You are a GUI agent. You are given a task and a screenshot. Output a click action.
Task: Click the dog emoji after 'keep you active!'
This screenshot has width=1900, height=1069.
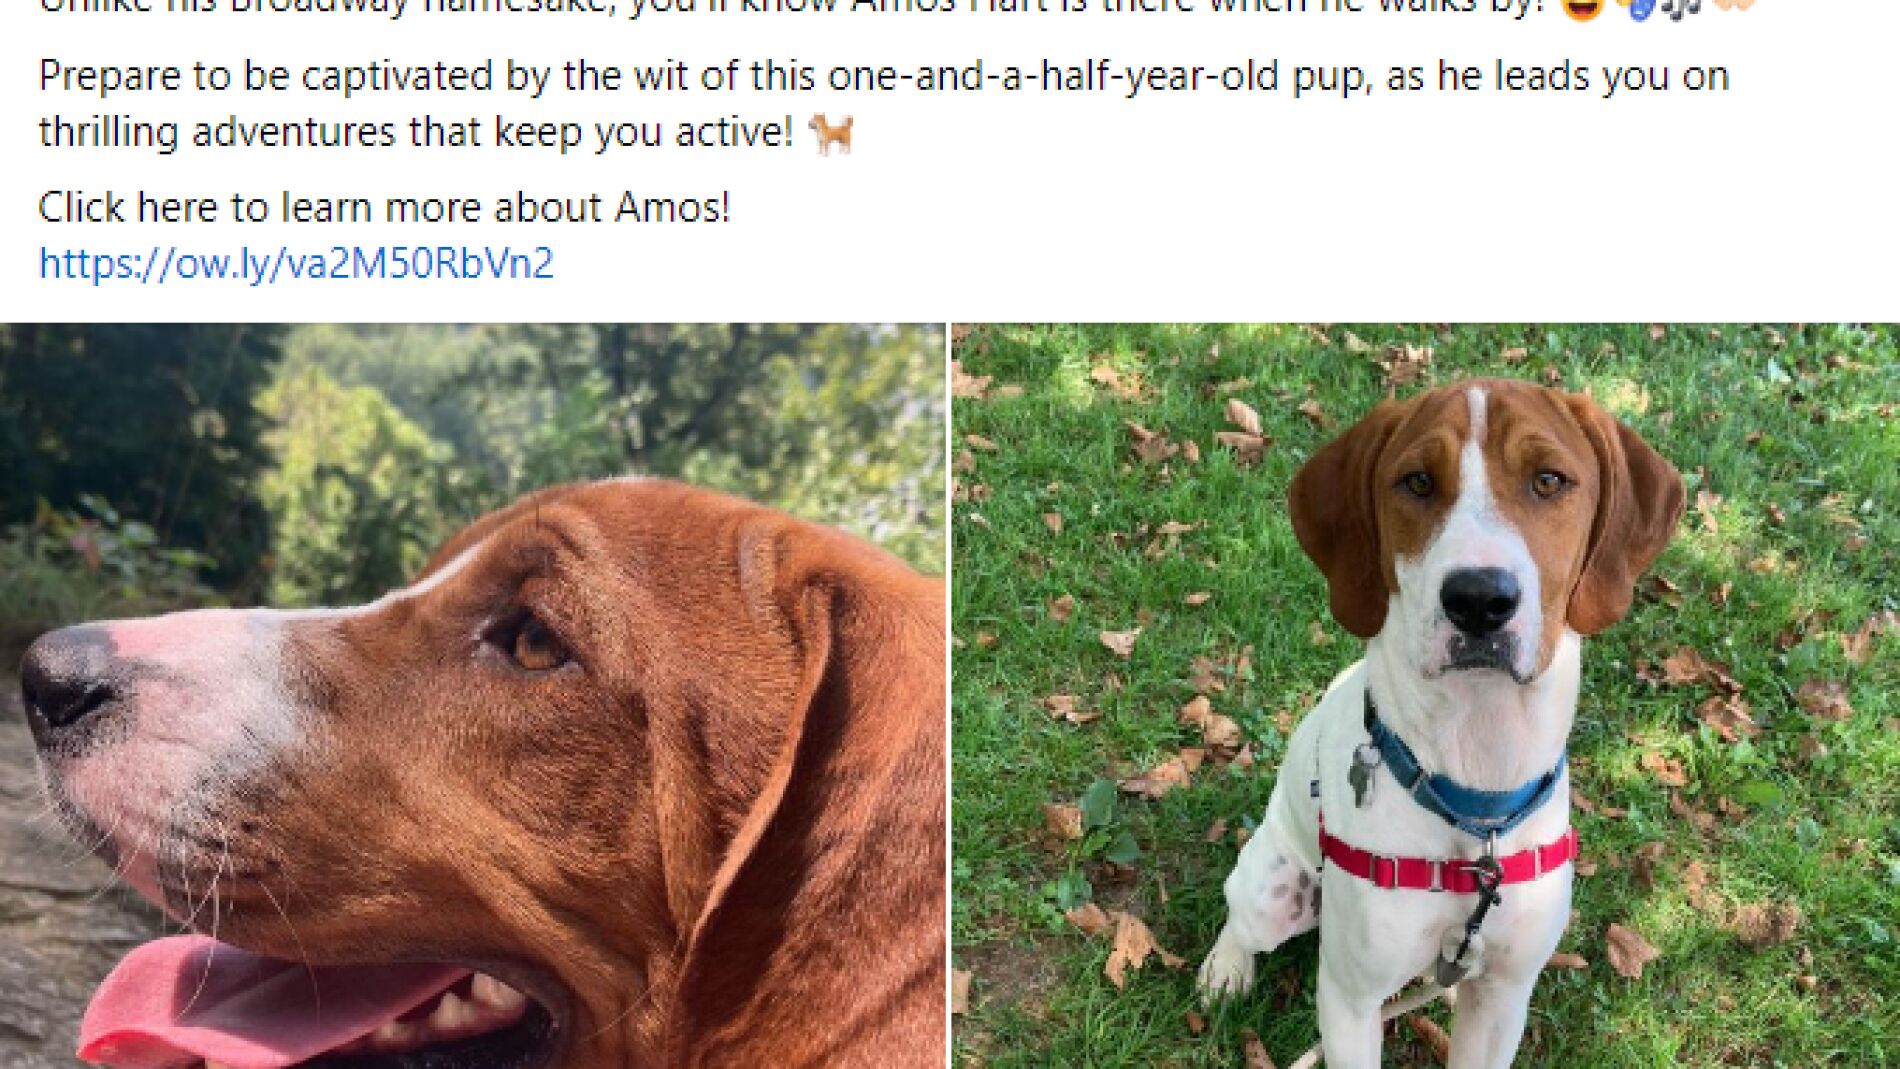pos(831,132)
